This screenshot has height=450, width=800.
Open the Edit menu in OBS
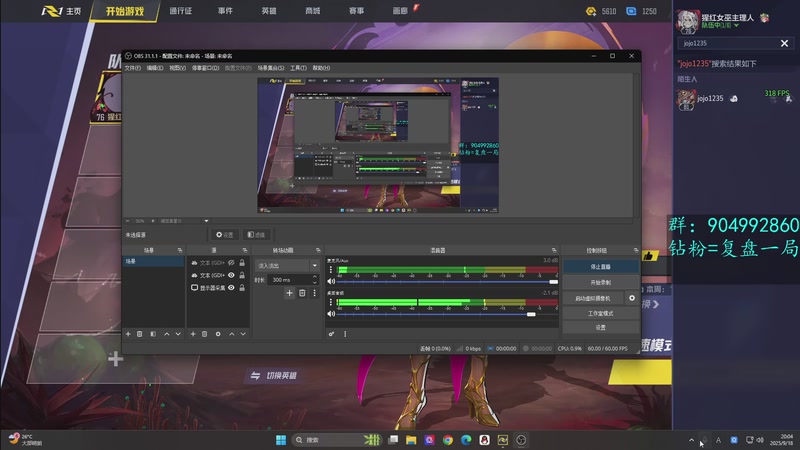click(155, 68)
